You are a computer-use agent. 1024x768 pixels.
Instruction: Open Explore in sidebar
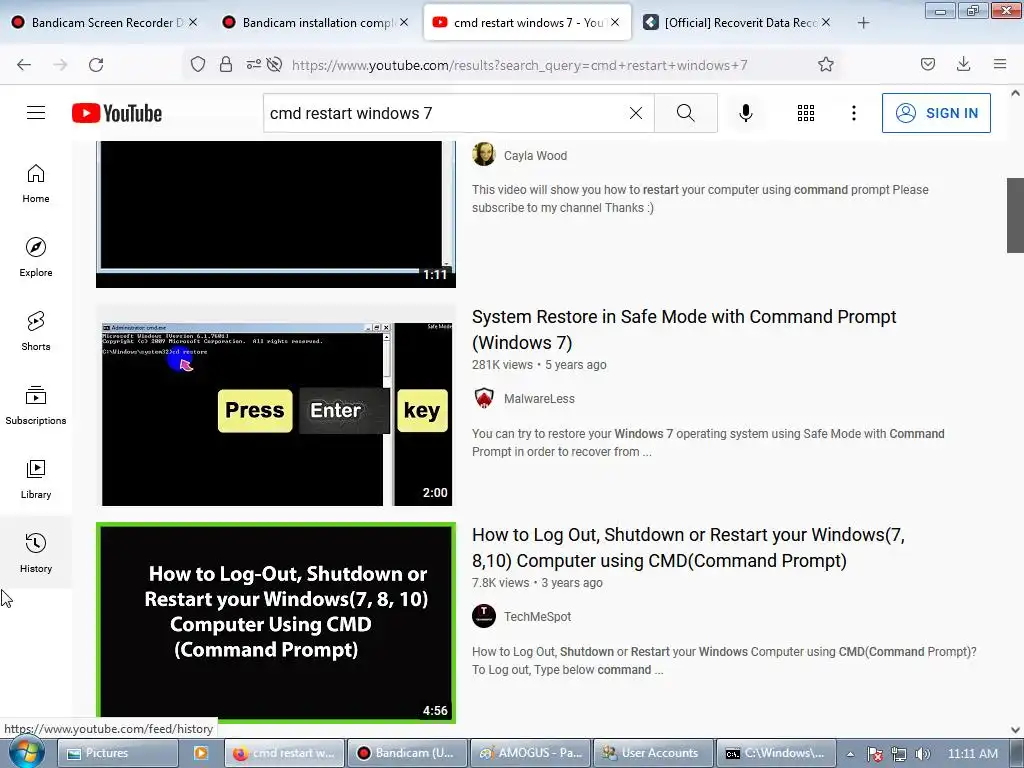36,257
